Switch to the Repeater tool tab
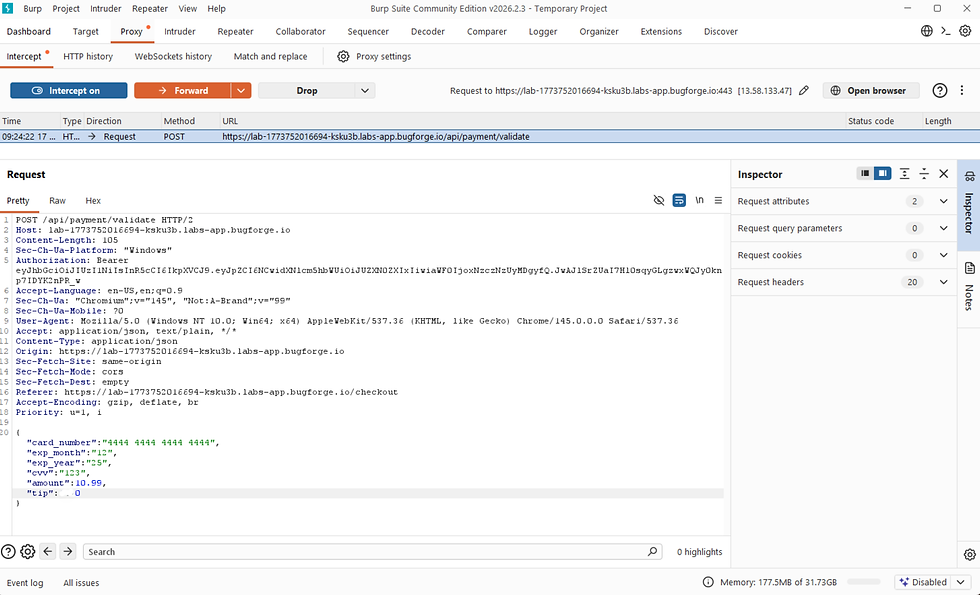This screenshot has height=595, width=980. click(x=236, y=31)
